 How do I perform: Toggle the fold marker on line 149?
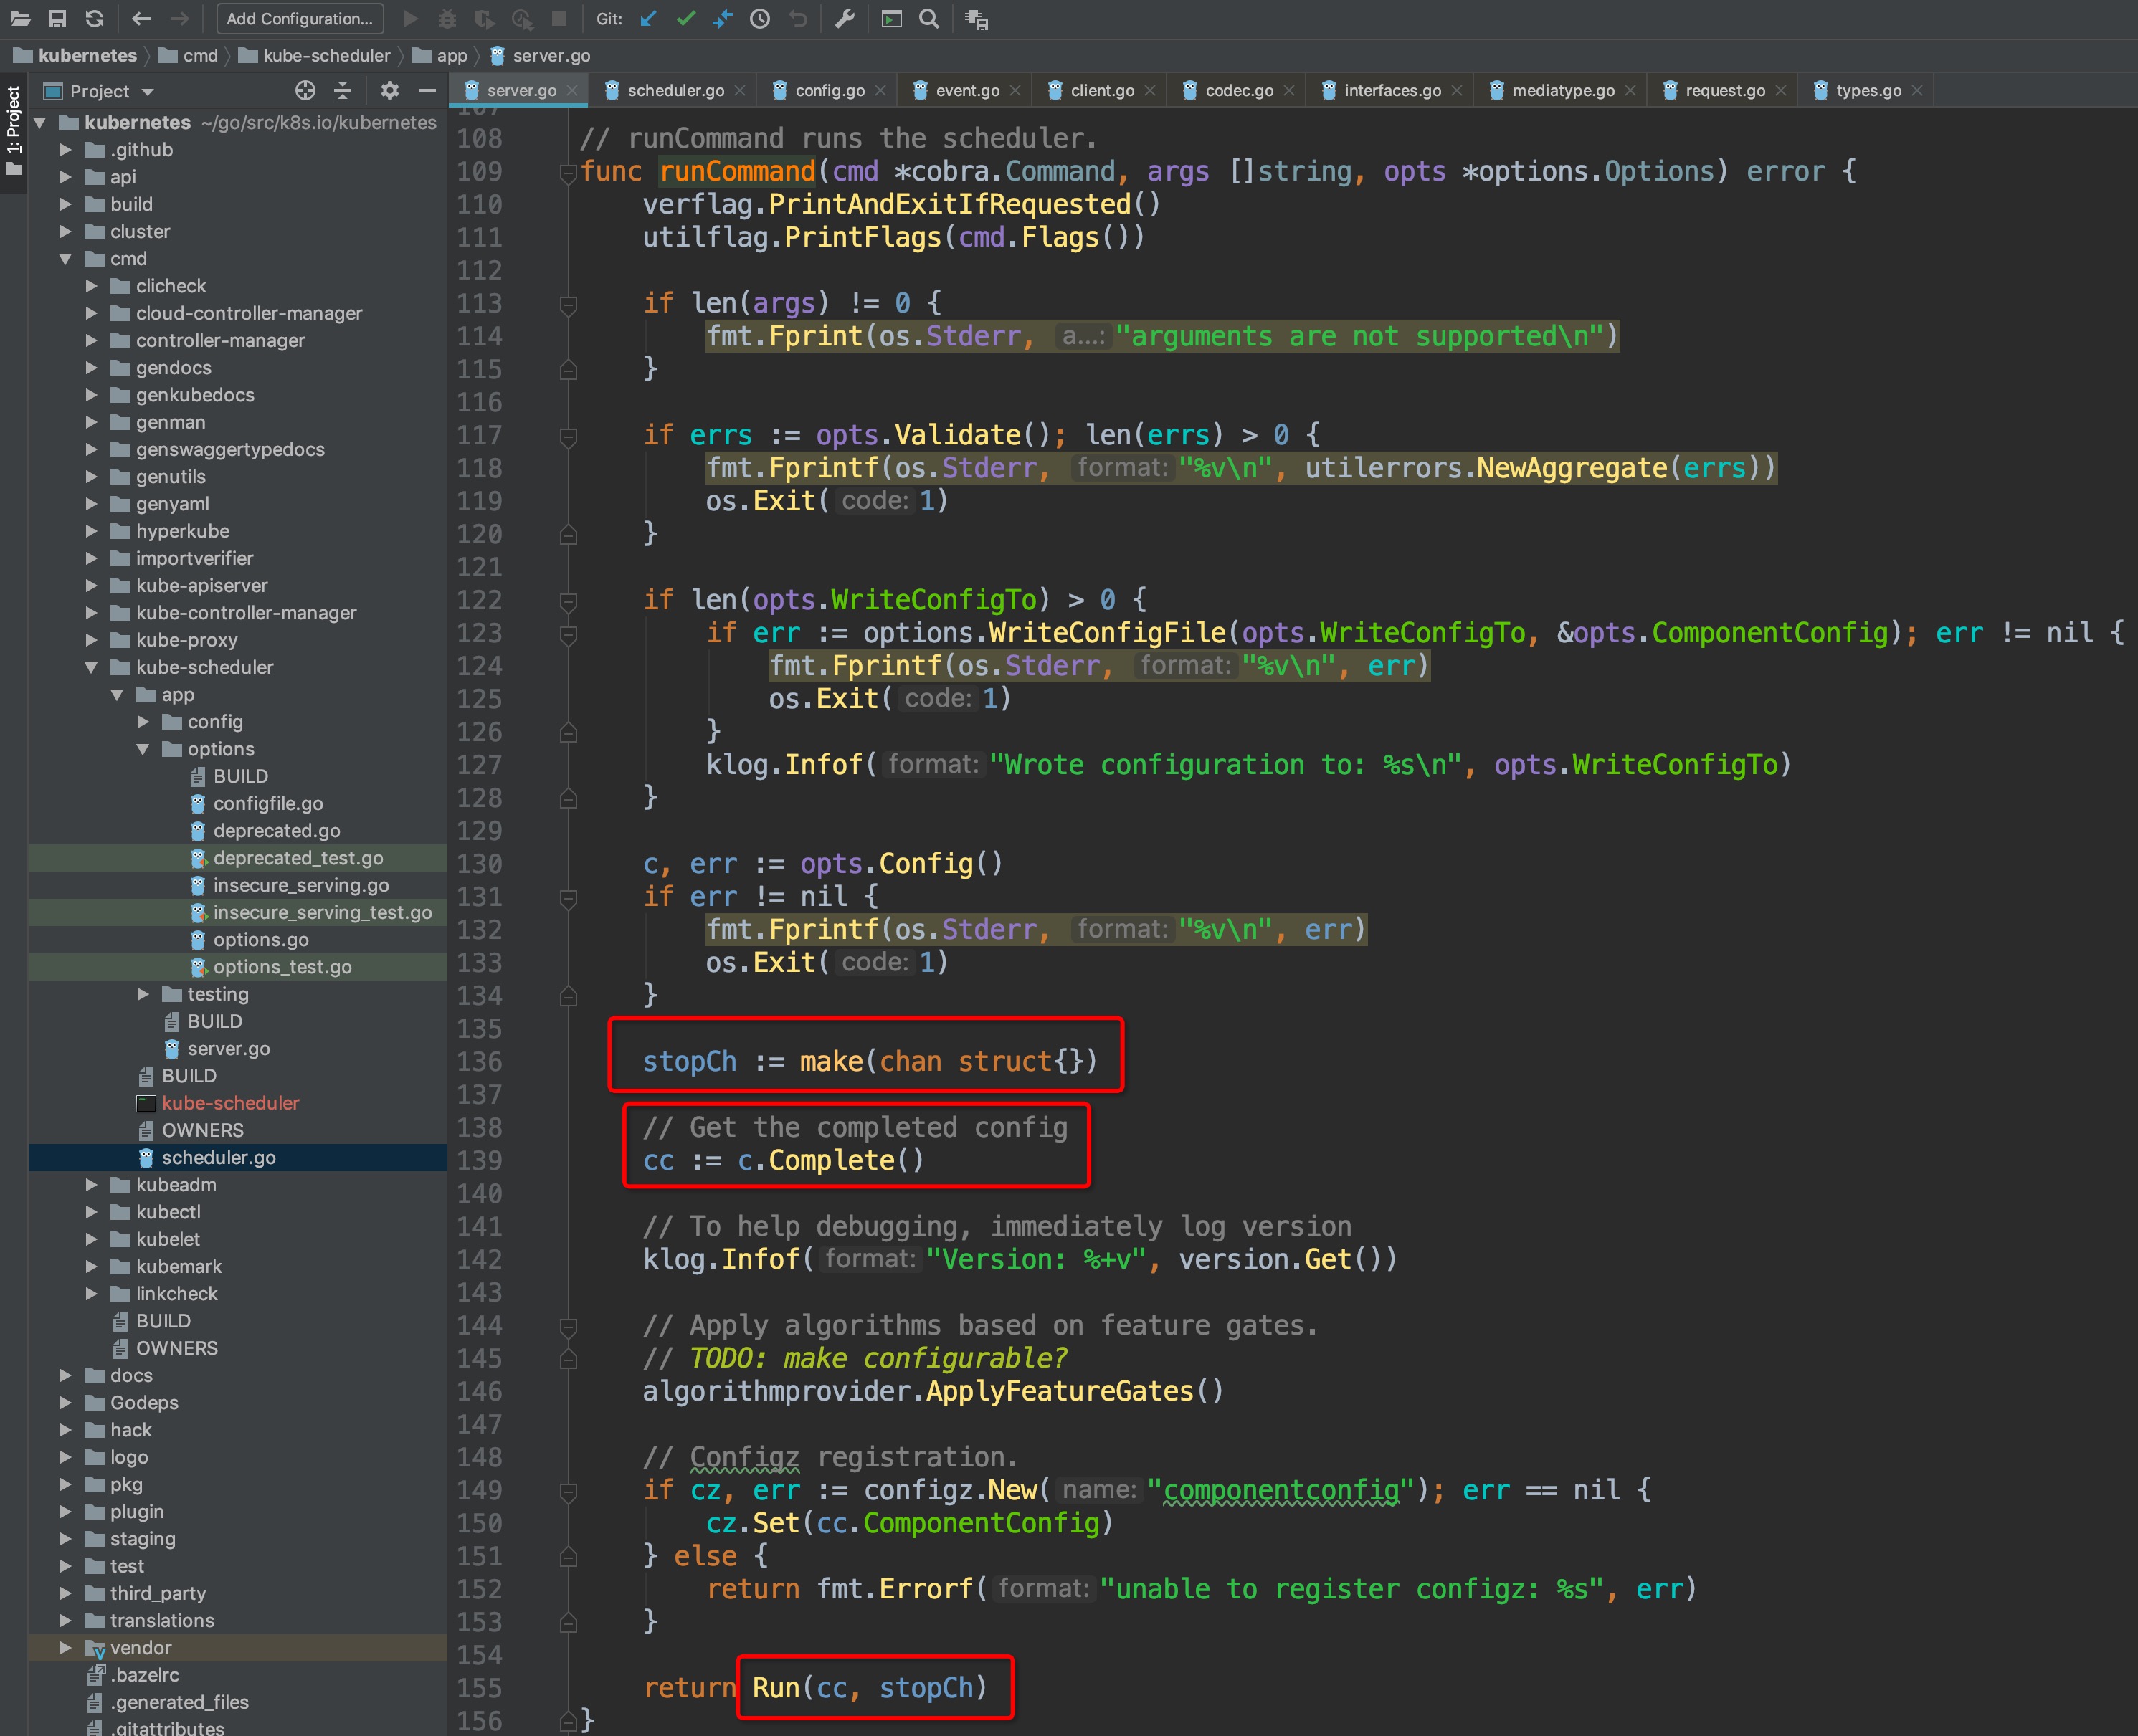point(568,1491)
